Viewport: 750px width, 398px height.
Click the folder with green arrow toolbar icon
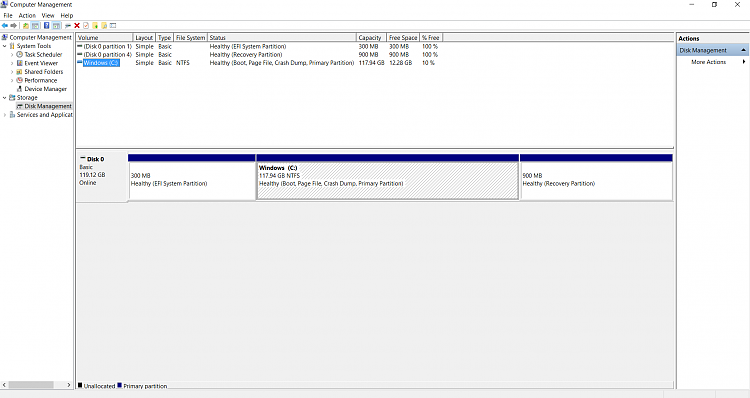click(x=95, y=25)
